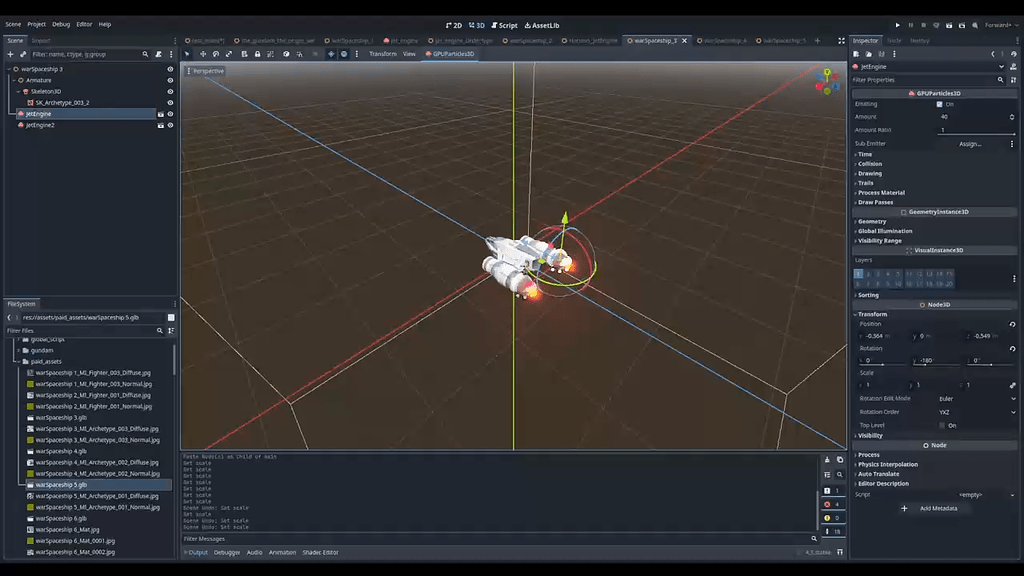Toggle visibility of JetEngine2 node
1024x576 pixels.
click(170, 125)
